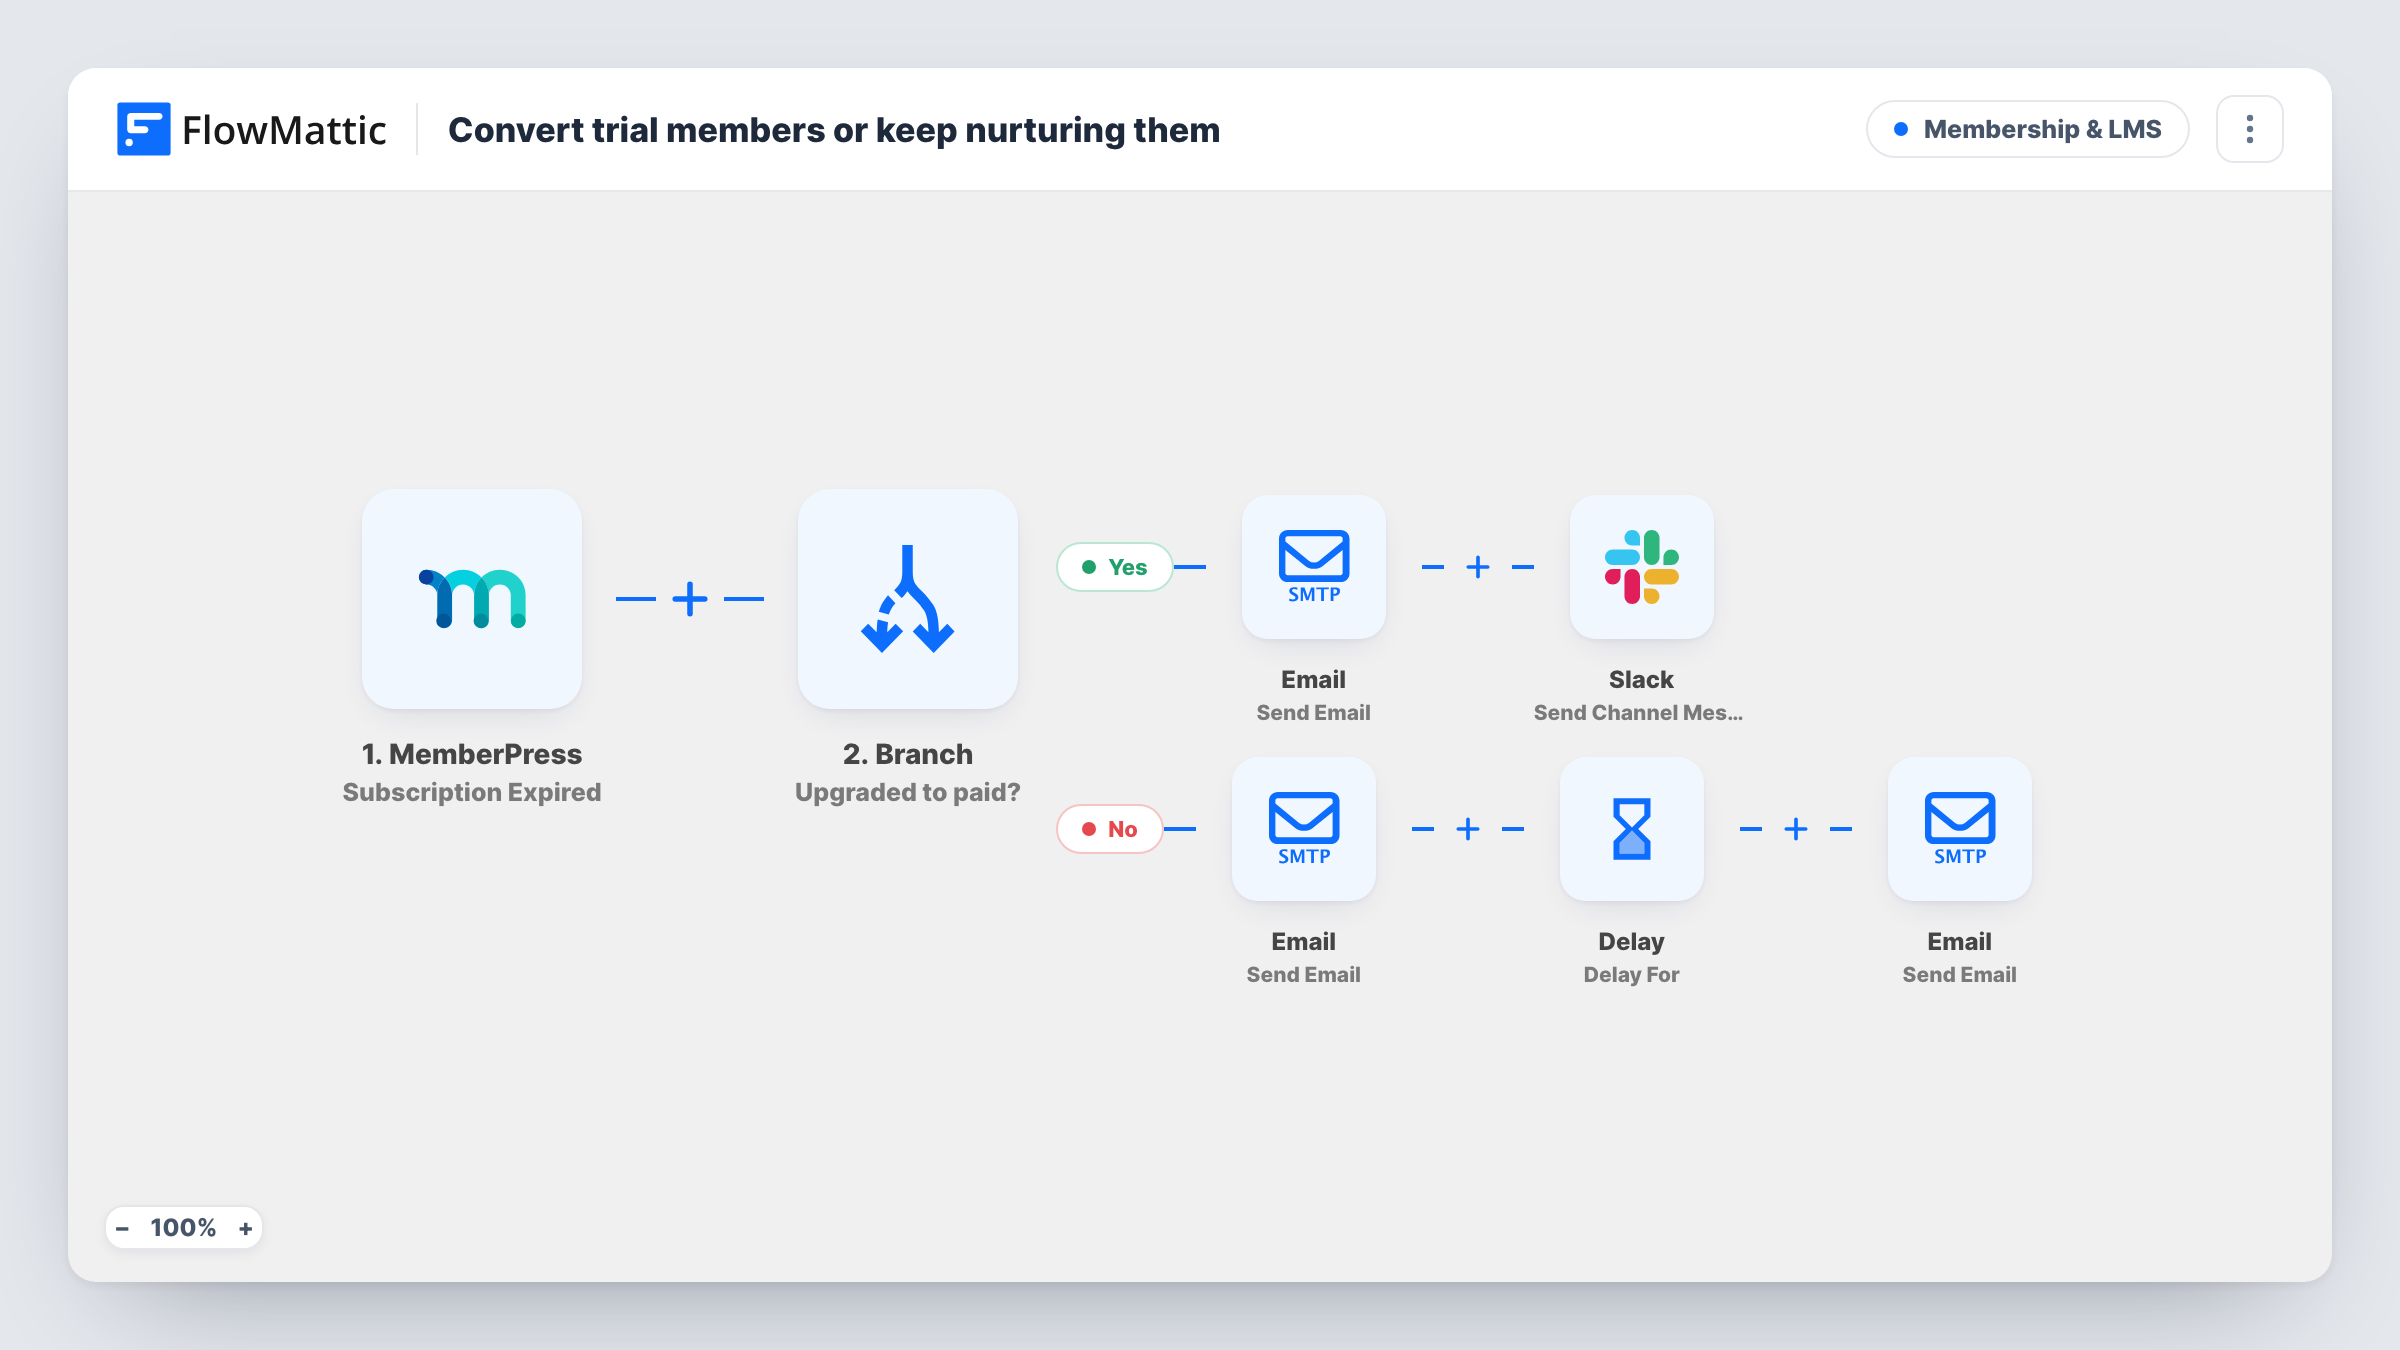The image size is (2400, 1350).
Task: Open the MemberPress trigger node icon
Action: pyautogui.click(x=472, y=599)
